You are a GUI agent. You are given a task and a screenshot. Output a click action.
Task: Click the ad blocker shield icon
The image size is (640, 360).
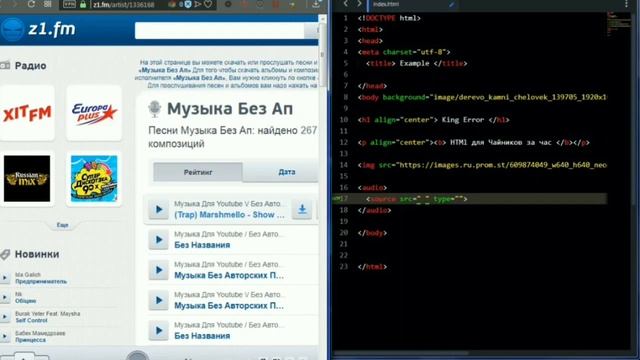188,4
